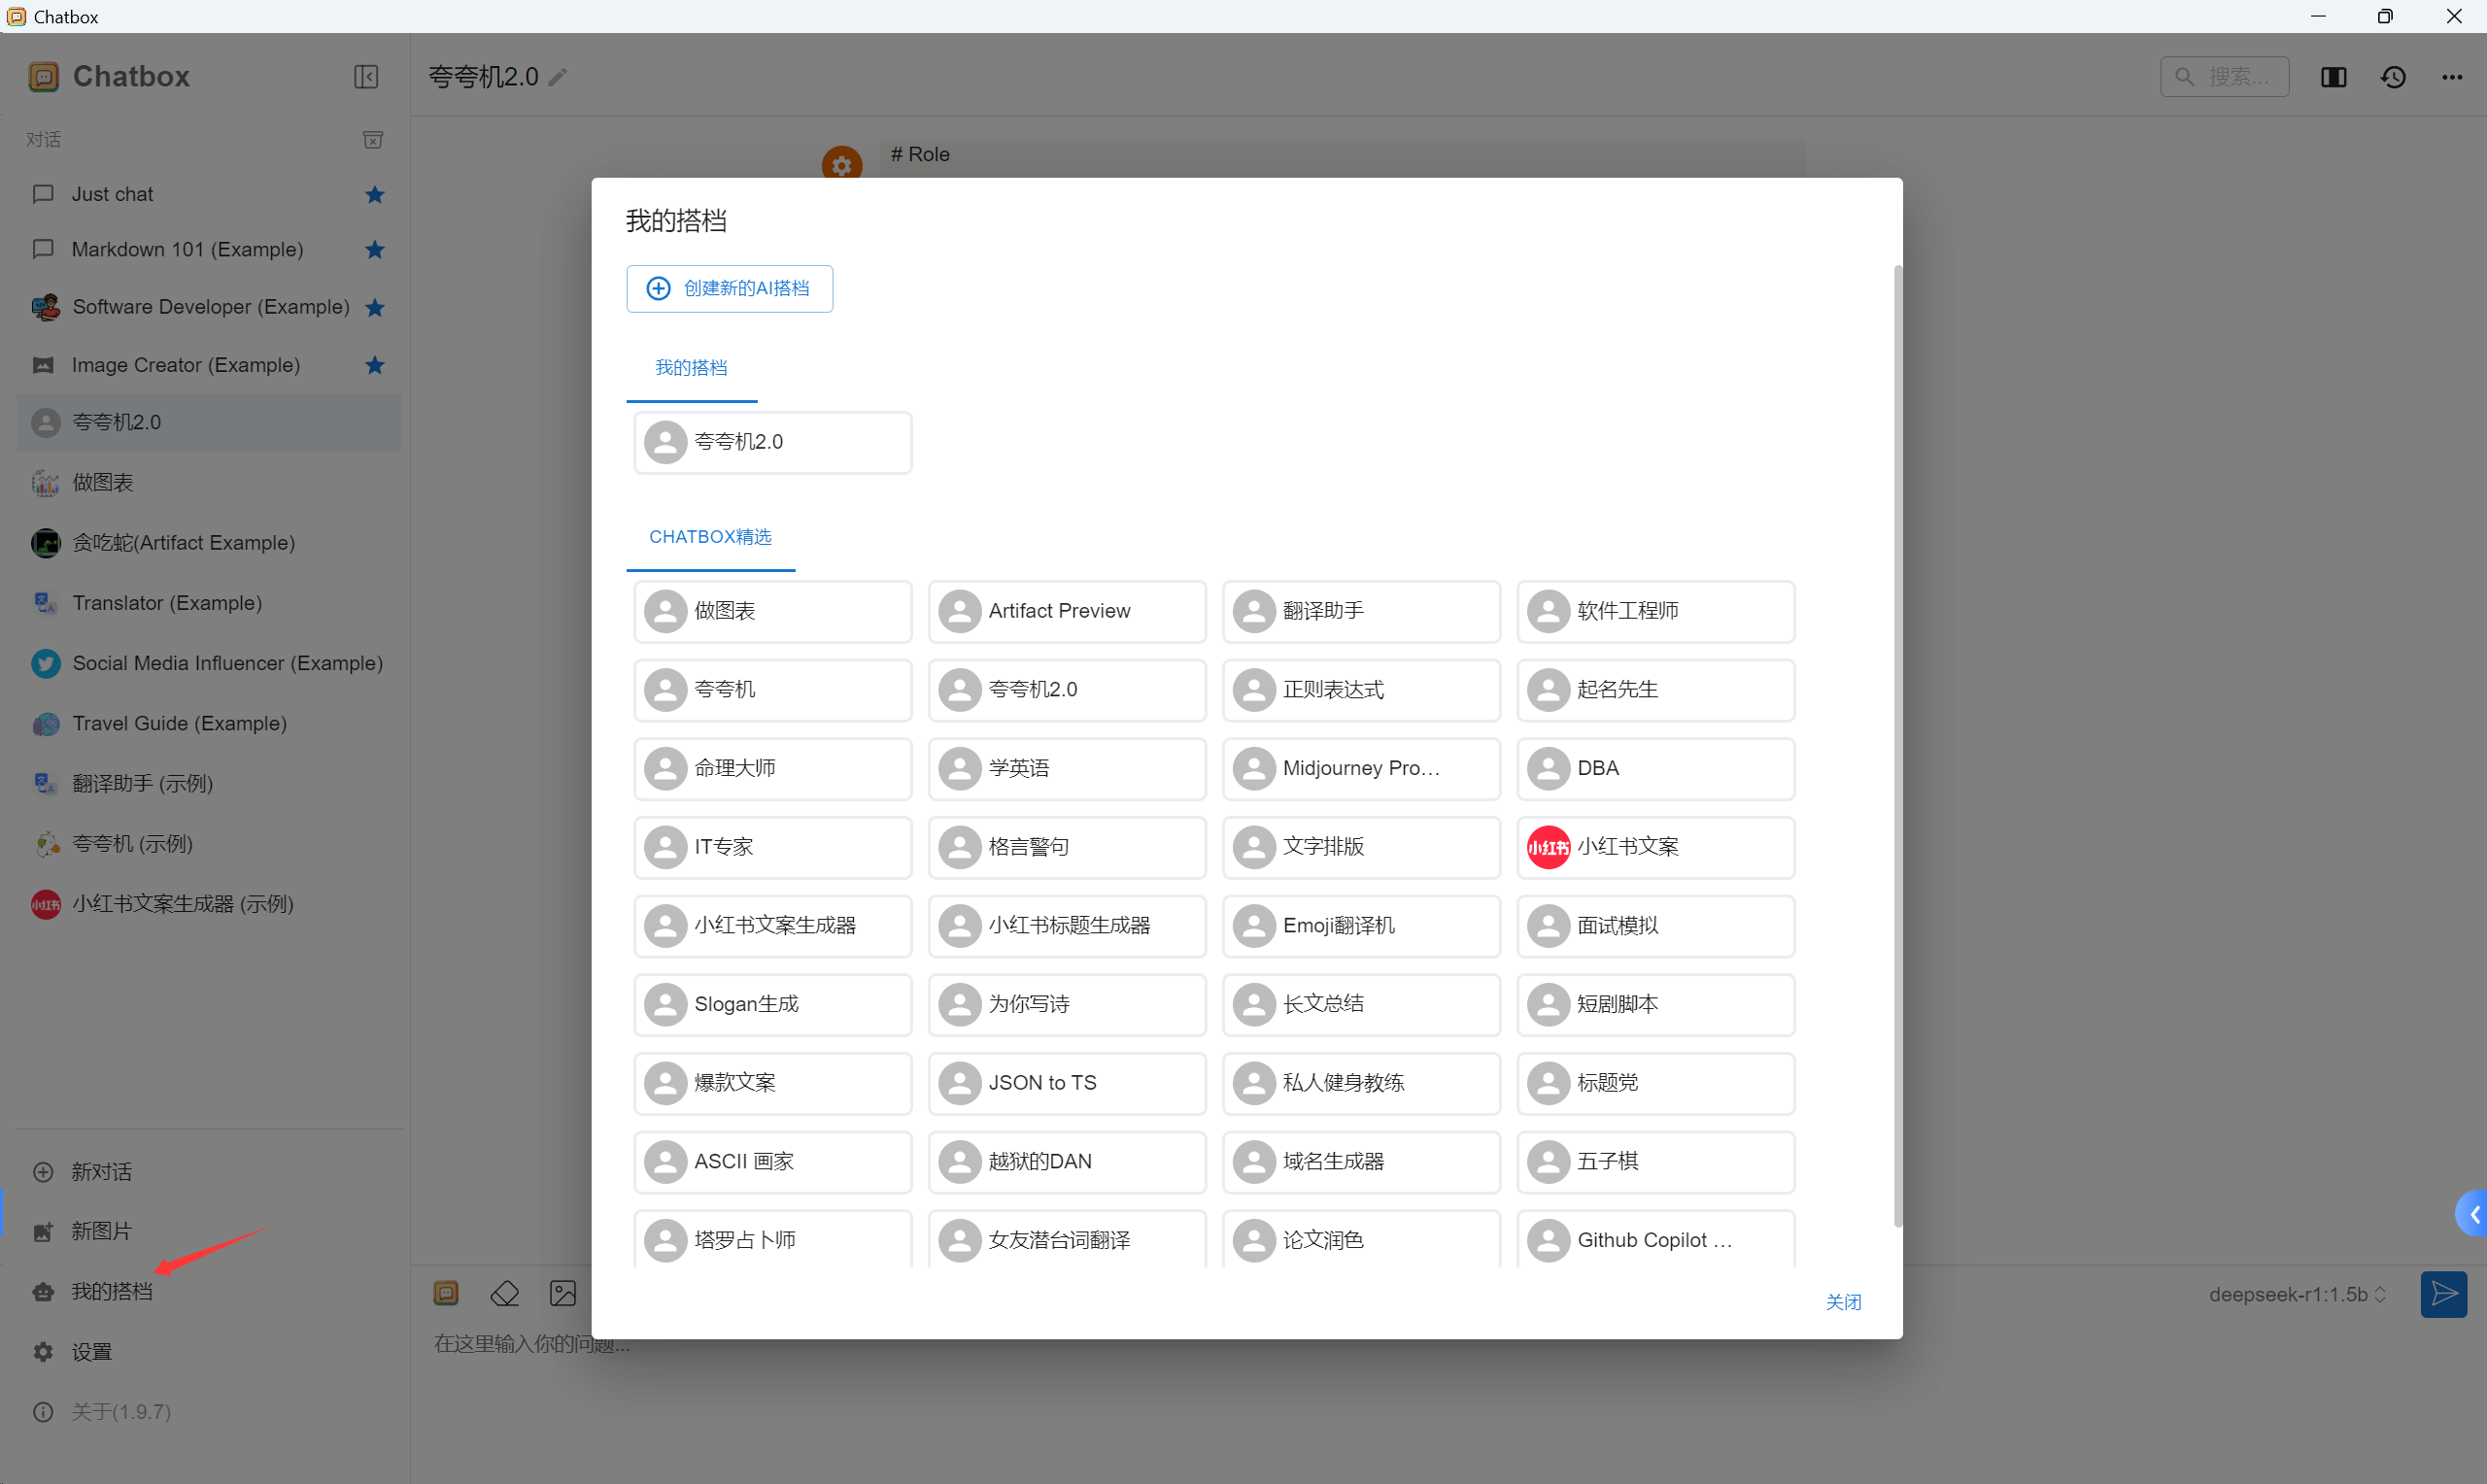Open 贪吃蛇(Artifact Example) conversation
Image resolution: width=2487 pixels, height=1484 pixels.
(208, 543)
